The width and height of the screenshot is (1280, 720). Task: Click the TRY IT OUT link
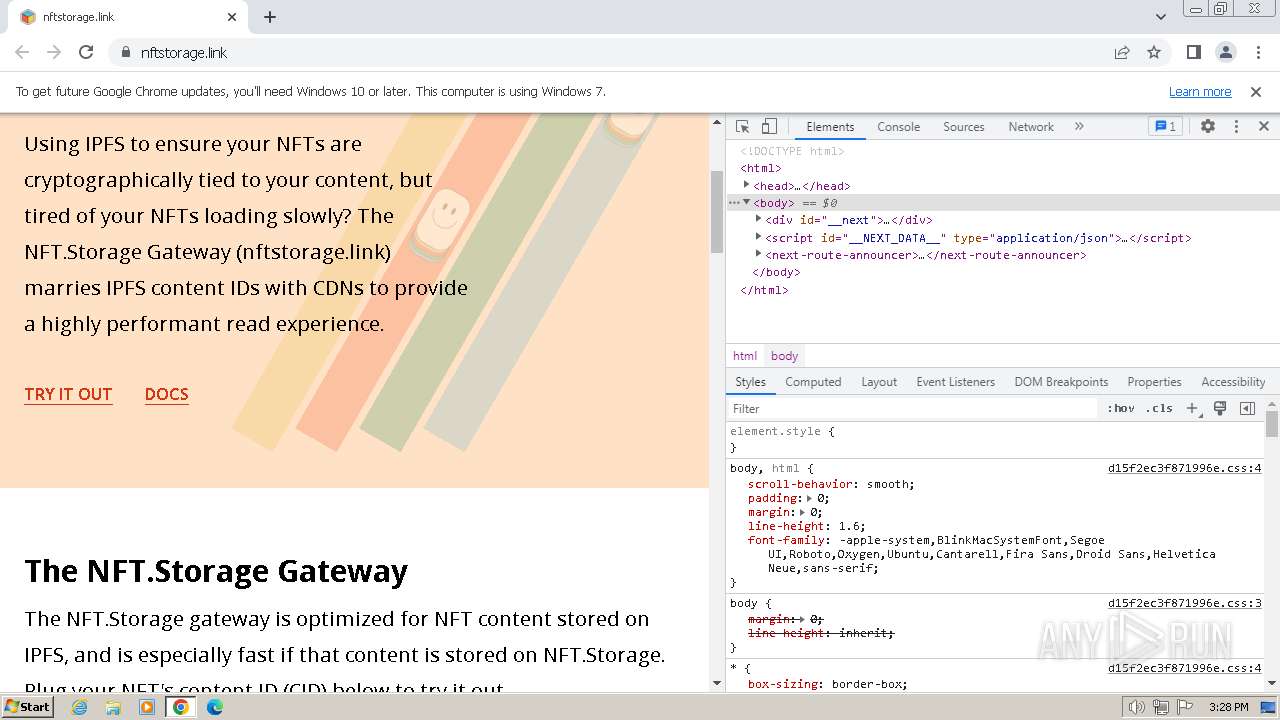coord(68,394)
